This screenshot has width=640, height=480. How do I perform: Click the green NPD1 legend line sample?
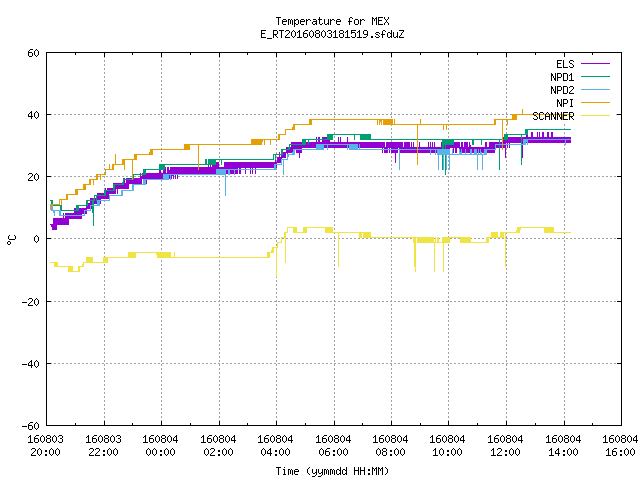pos(596,77)
